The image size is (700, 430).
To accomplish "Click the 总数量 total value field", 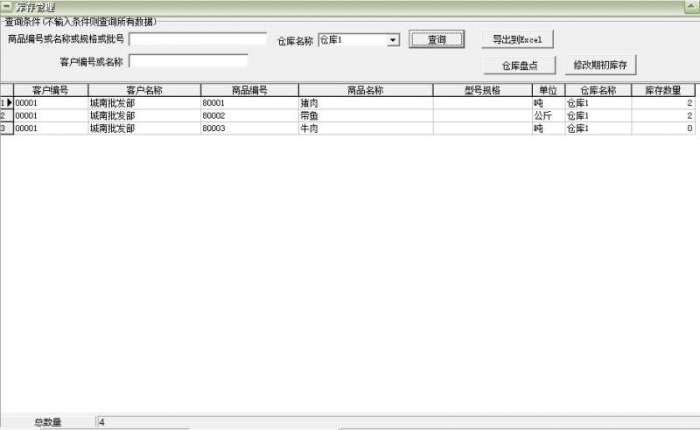I will pos(397,422).
